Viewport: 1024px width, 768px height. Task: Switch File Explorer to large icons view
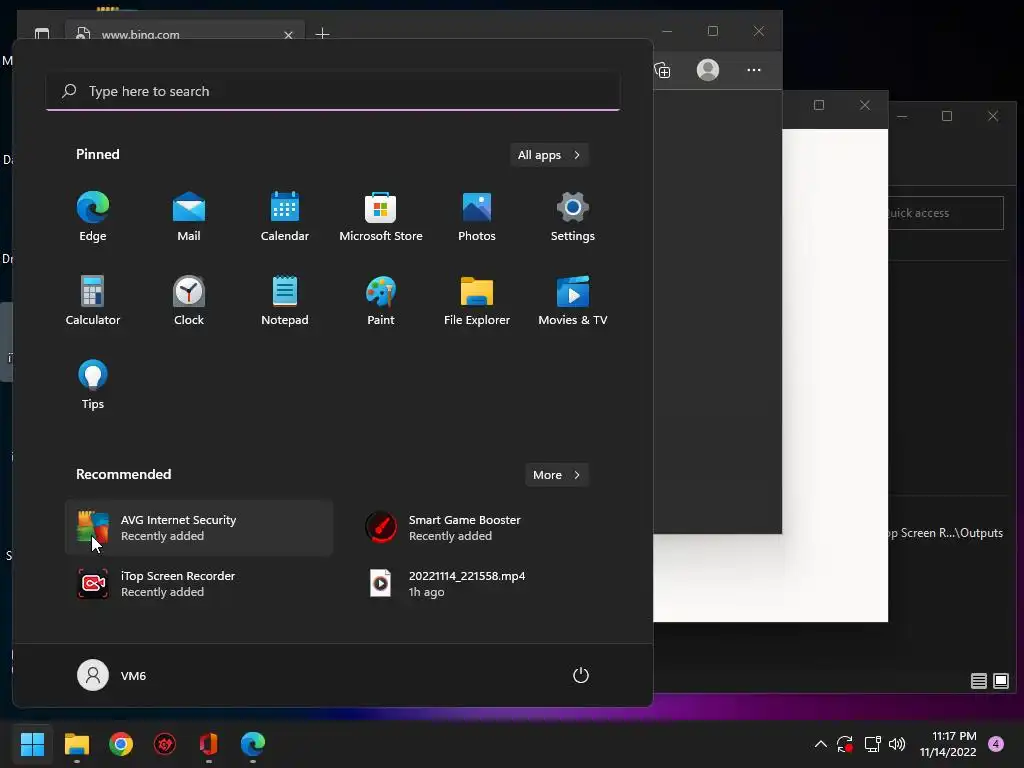pos(1000,681)
